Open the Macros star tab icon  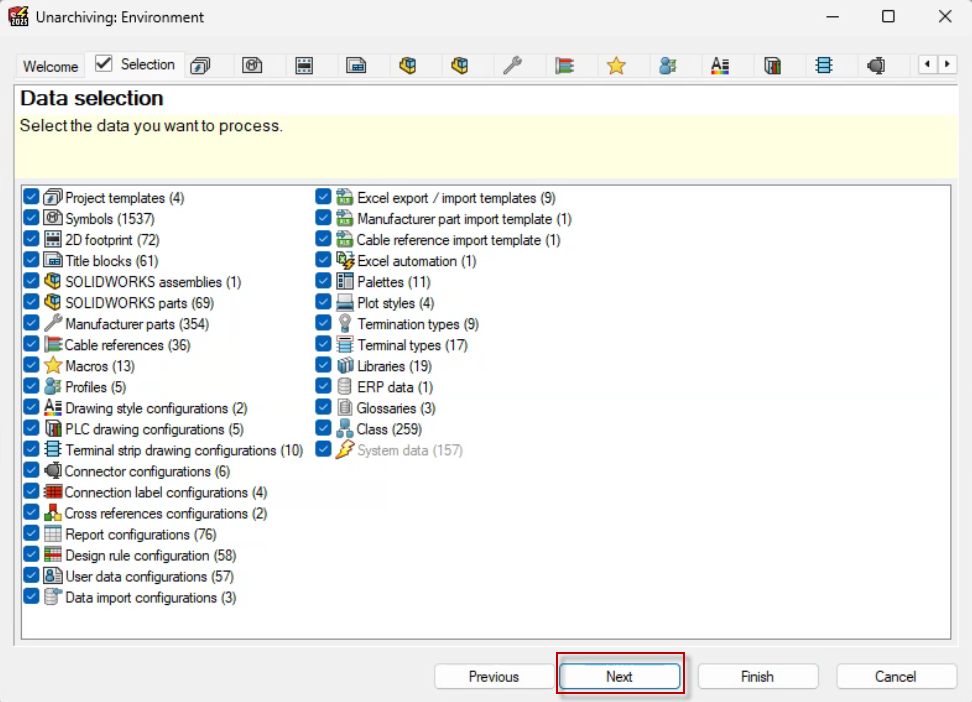pos(616,65)
